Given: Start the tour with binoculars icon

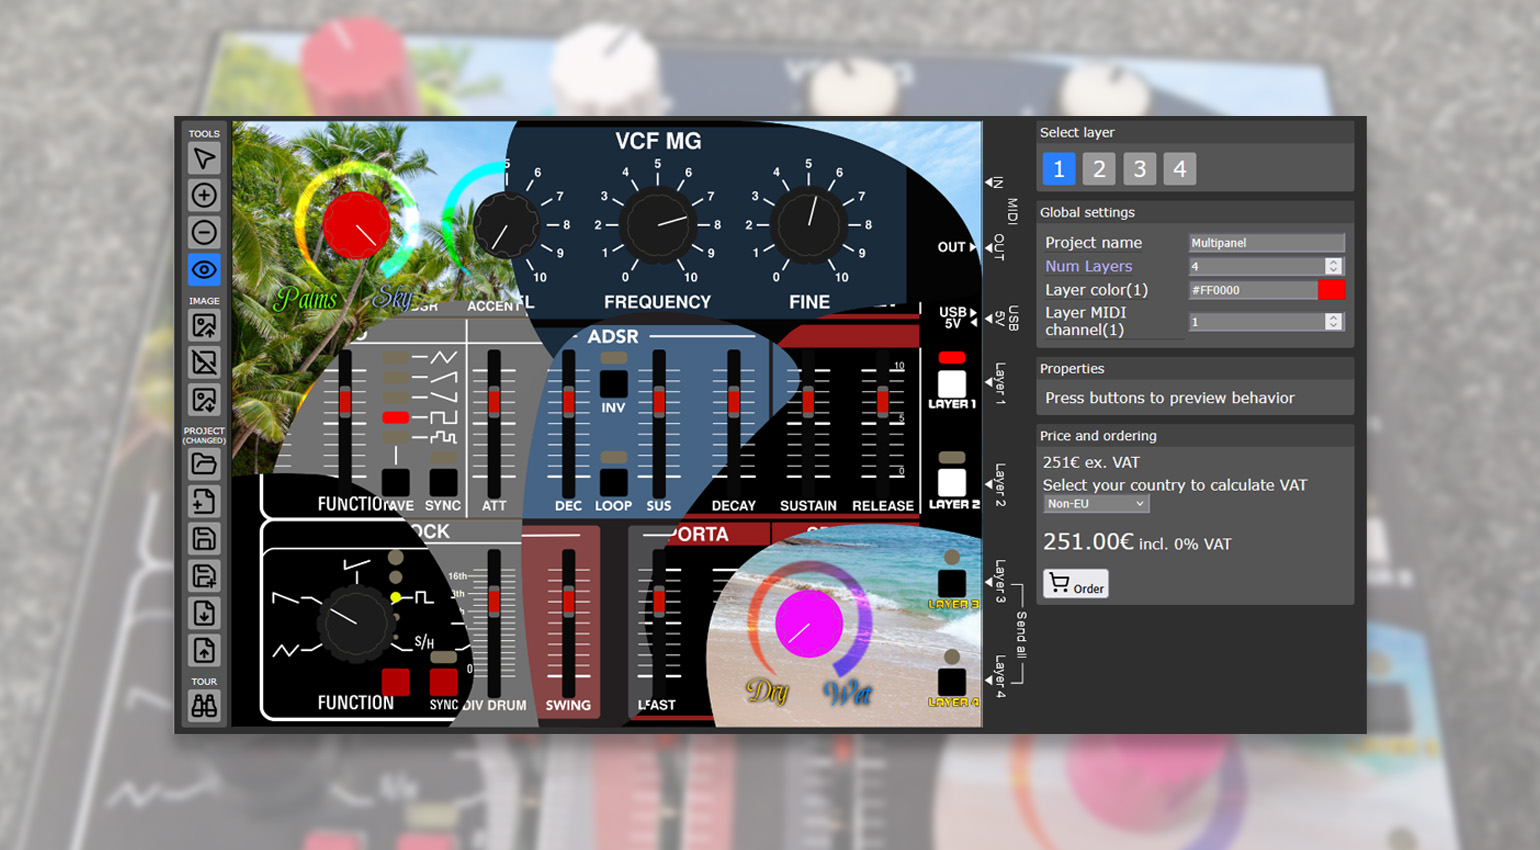Looking at the screenshot, I should coord(204,706).
